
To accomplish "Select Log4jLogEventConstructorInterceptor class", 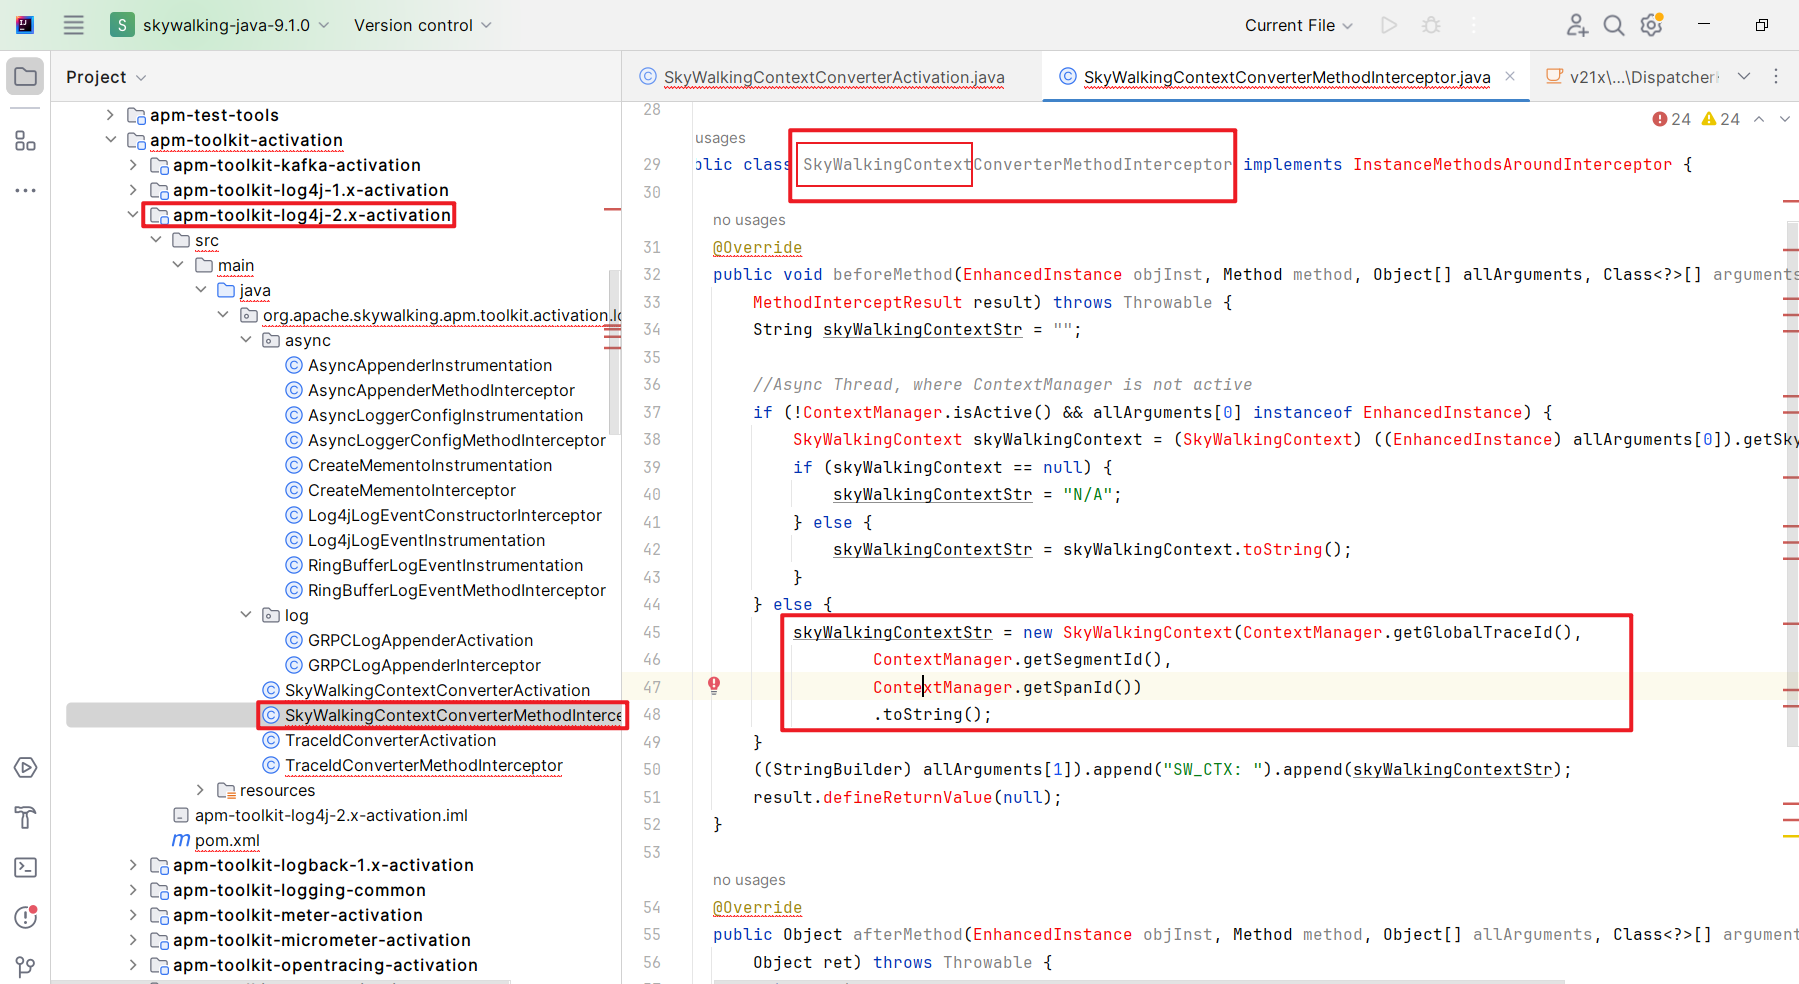I will (x=455, y=515).
